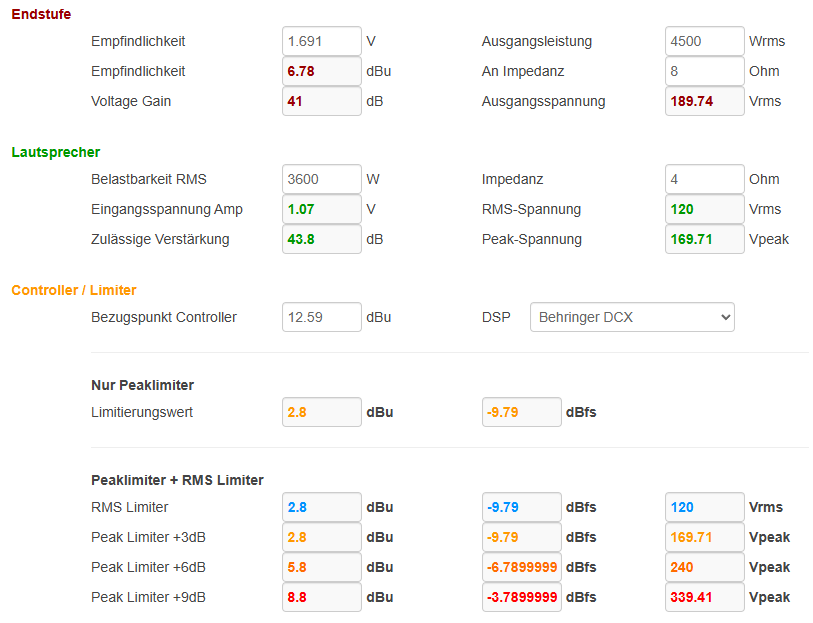This screenshot has width=813, height=623.
Task: Select the Eingangsspannung Amp field
Action: (321, 209)
